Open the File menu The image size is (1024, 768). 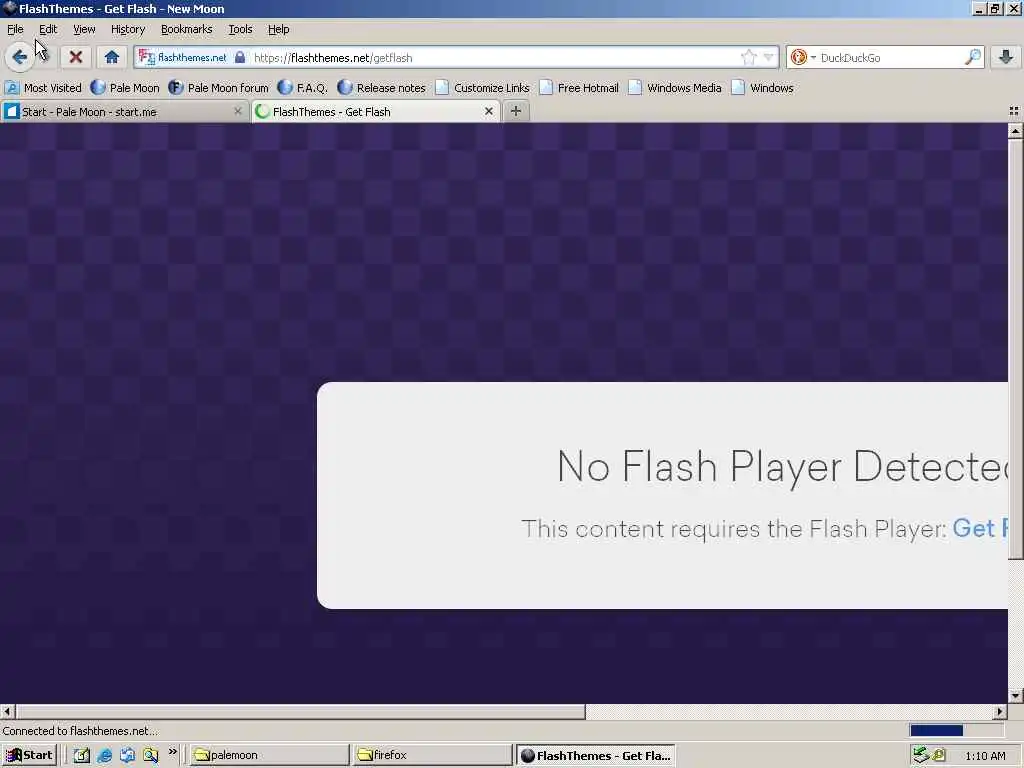point(15,29)
